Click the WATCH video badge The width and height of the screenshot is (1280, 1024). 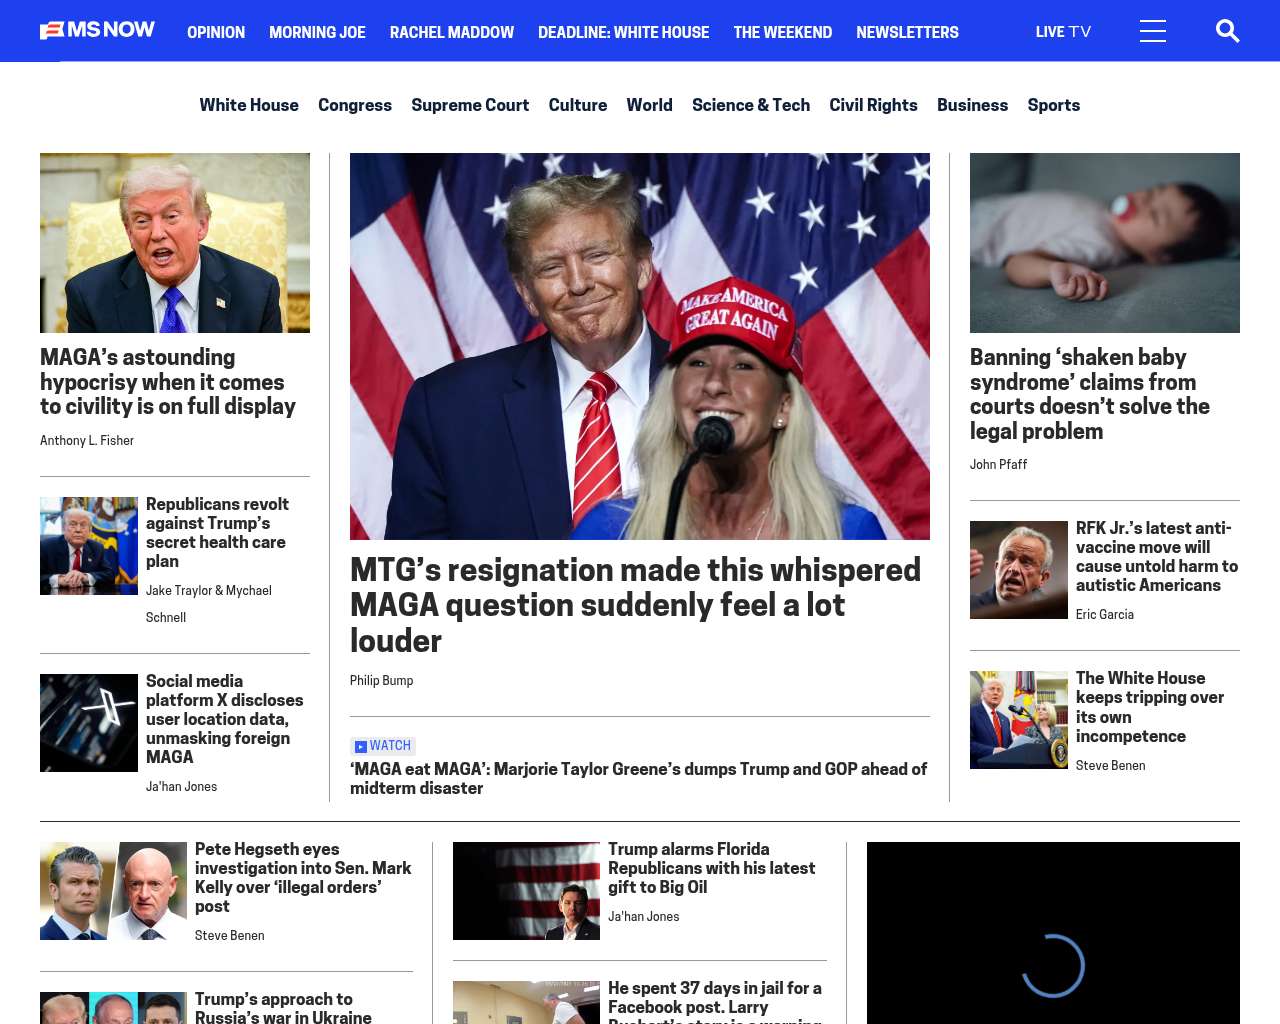[383, 746]
